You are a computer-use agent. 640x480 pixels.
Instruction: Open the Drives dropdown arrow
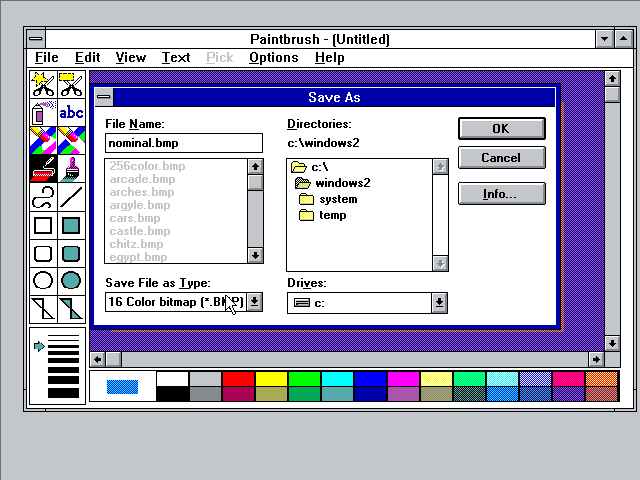439,303
